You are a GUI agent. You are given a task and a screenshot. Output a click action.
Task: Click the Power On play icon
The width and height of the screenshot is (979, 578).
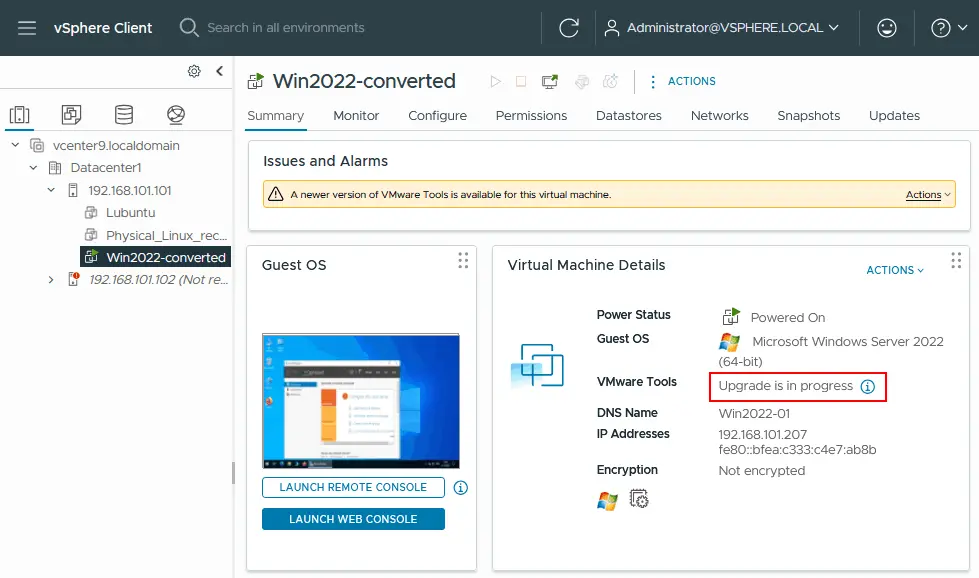(x=495, y=82)
